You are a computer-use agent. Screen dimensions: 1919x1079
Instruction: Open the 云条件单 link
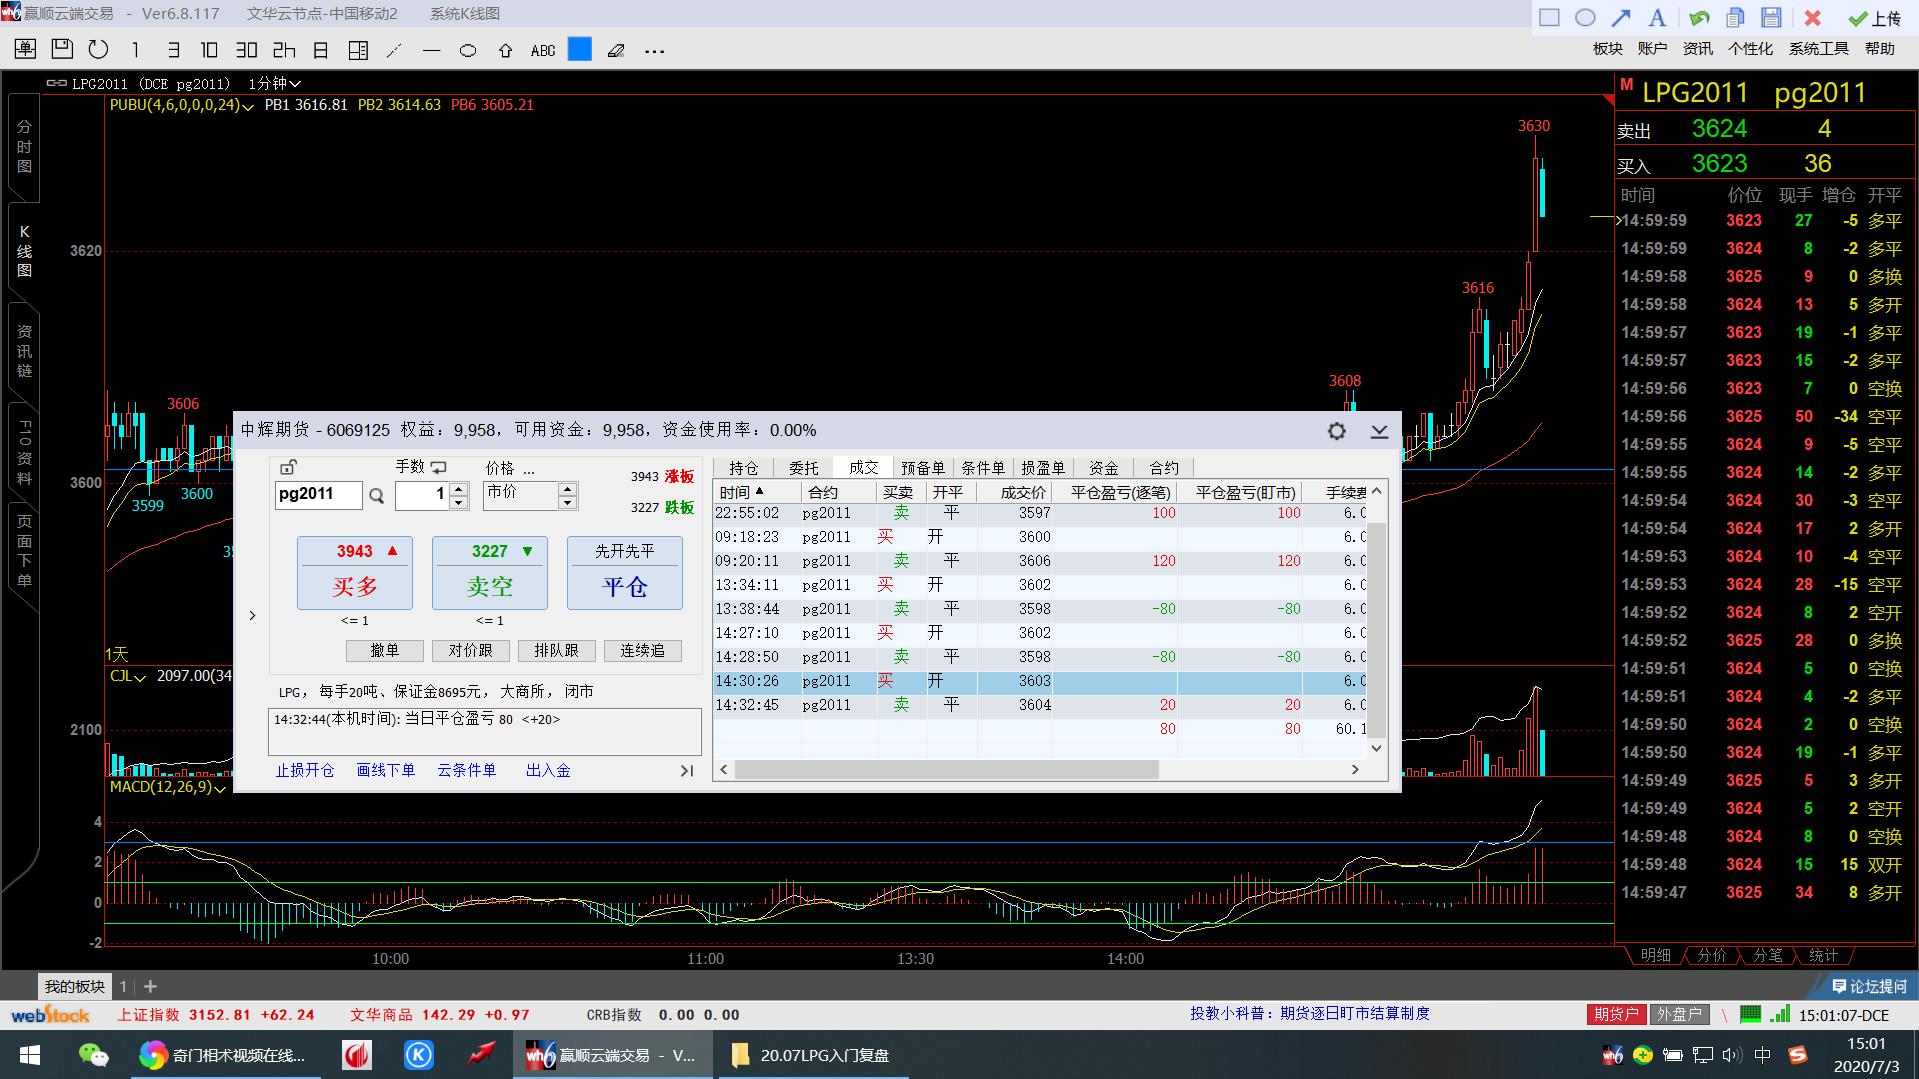[467, 771]
